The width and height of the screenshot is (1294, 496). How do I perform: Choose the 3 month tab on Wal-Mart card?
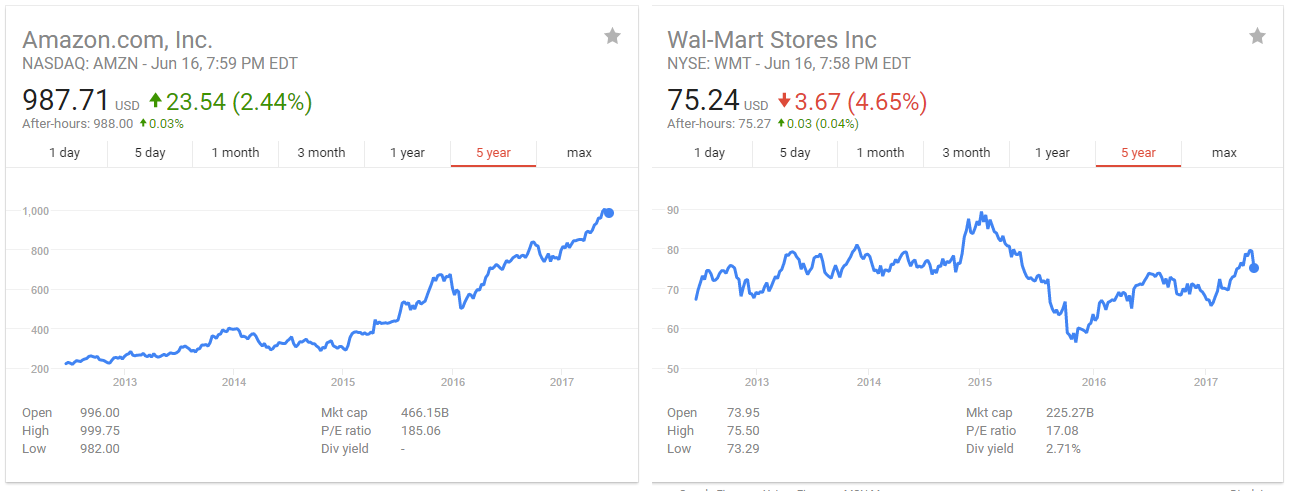(x=966, y=153)
